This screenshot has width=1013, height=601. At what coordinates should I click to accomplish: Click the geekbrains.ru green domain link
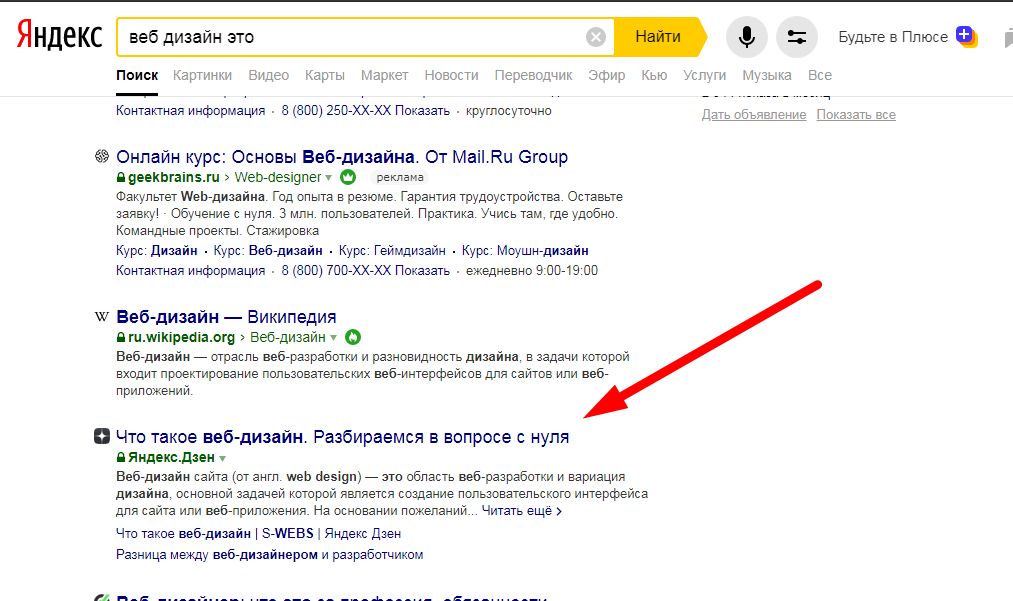tap(174, 177)
